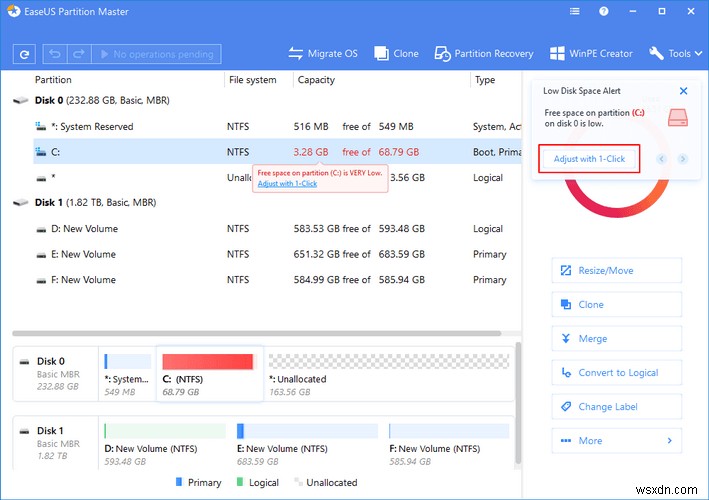Viewport: 709px width, 500px height.
Task: Select D: New Volume row
Action: [x=277, y=229]
